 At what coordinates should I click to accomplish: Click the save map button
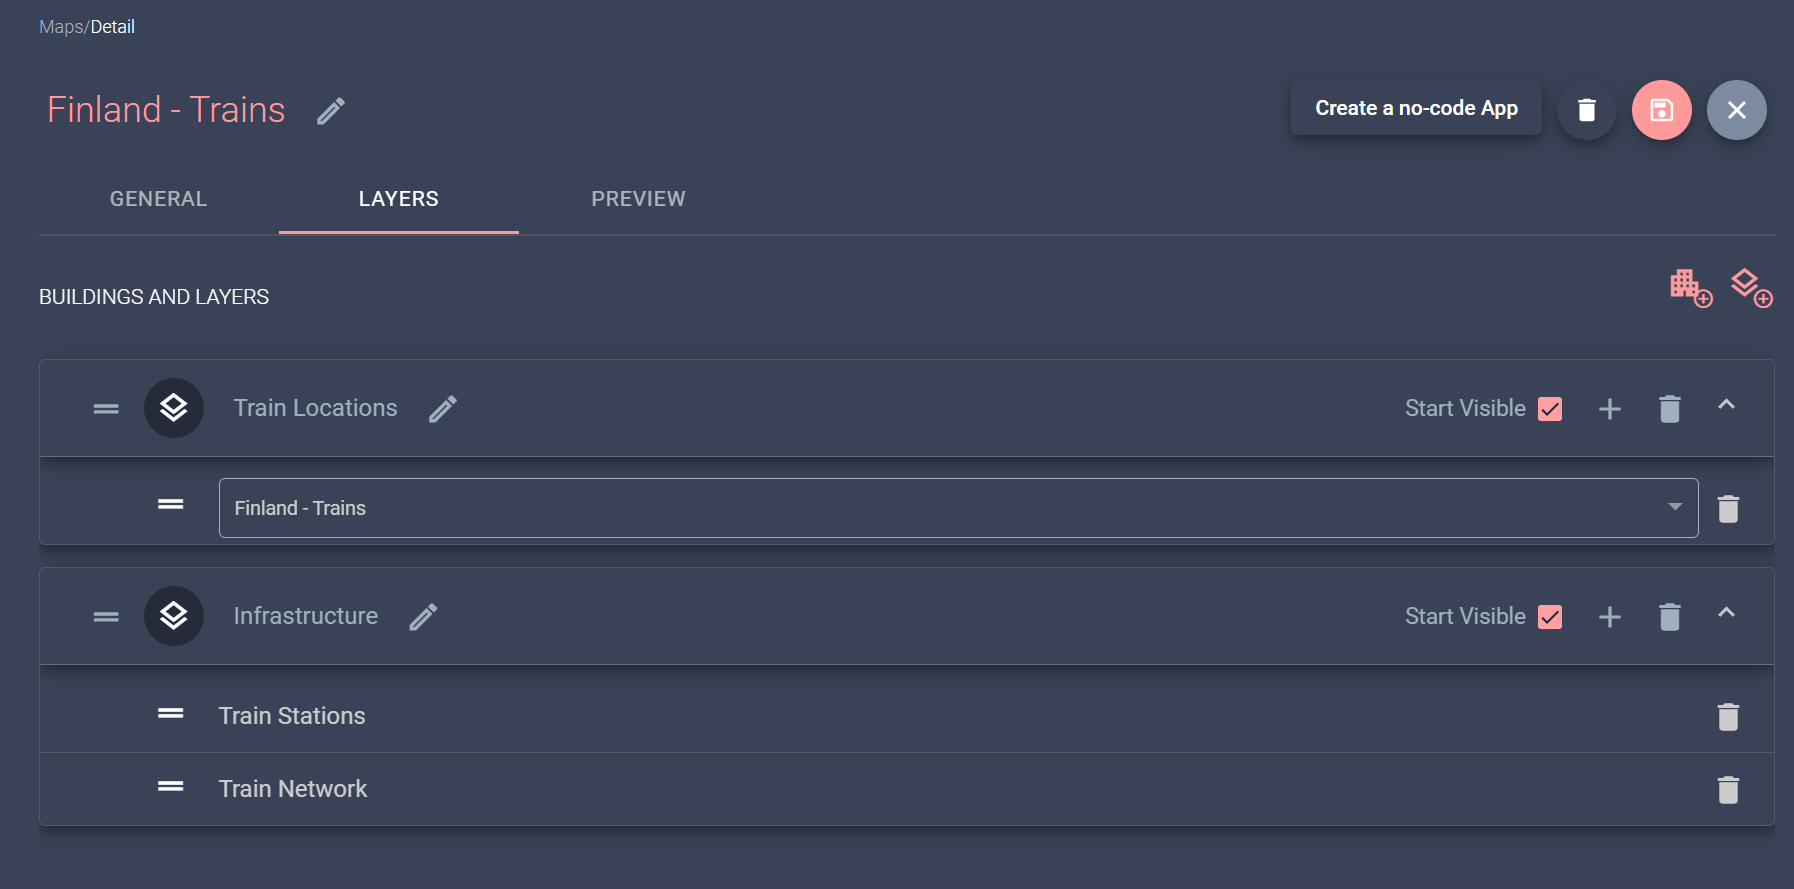pos(1661,110)
